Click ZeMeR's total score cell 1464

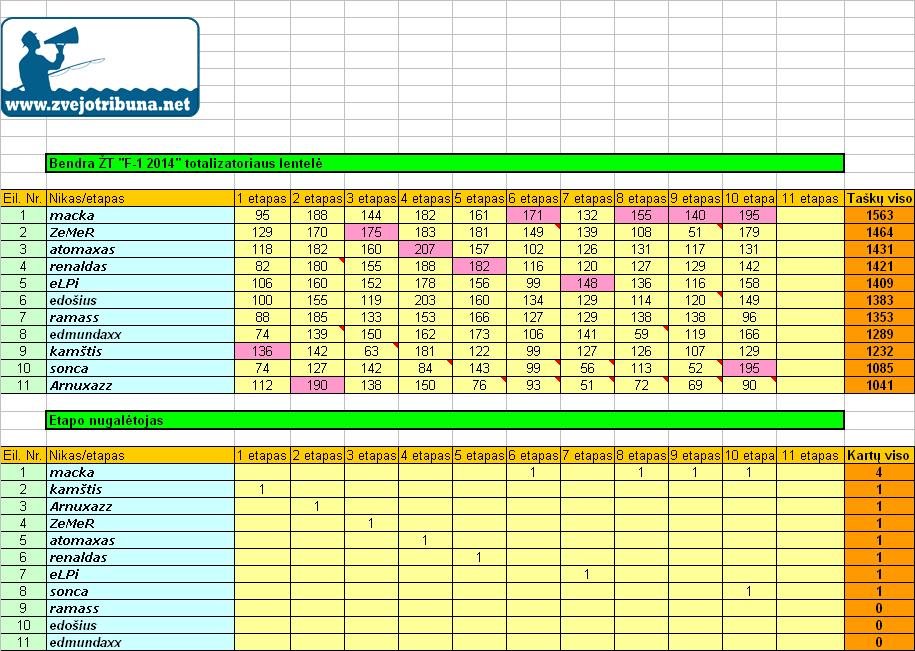(x=879, y=233)
